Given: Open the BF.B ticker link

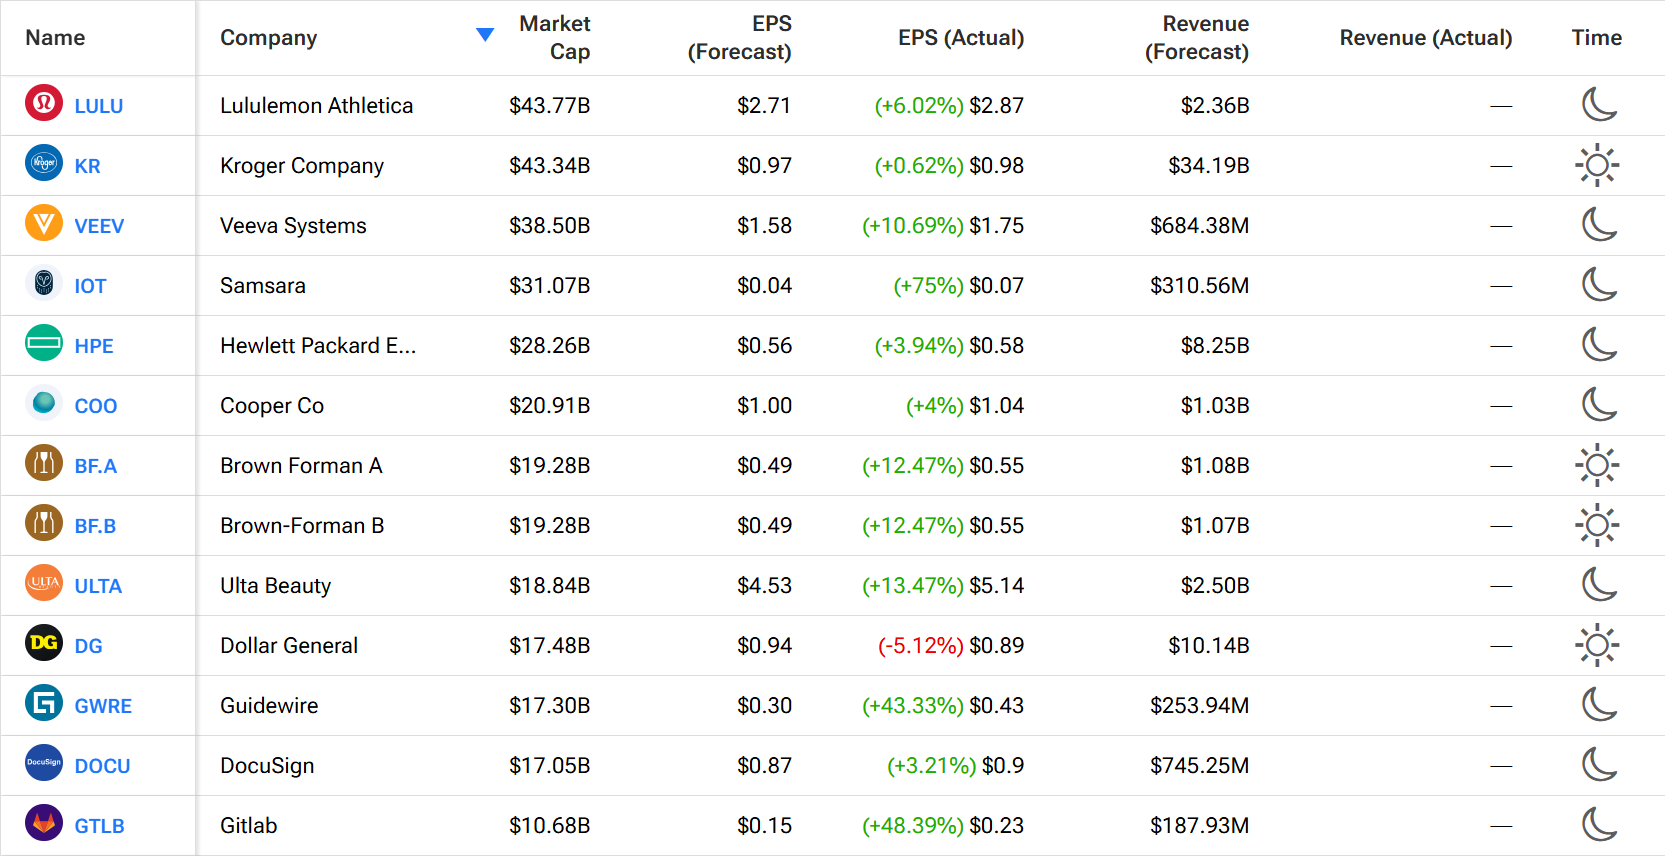Looking at the screenshot, I should tap(95, 526).
